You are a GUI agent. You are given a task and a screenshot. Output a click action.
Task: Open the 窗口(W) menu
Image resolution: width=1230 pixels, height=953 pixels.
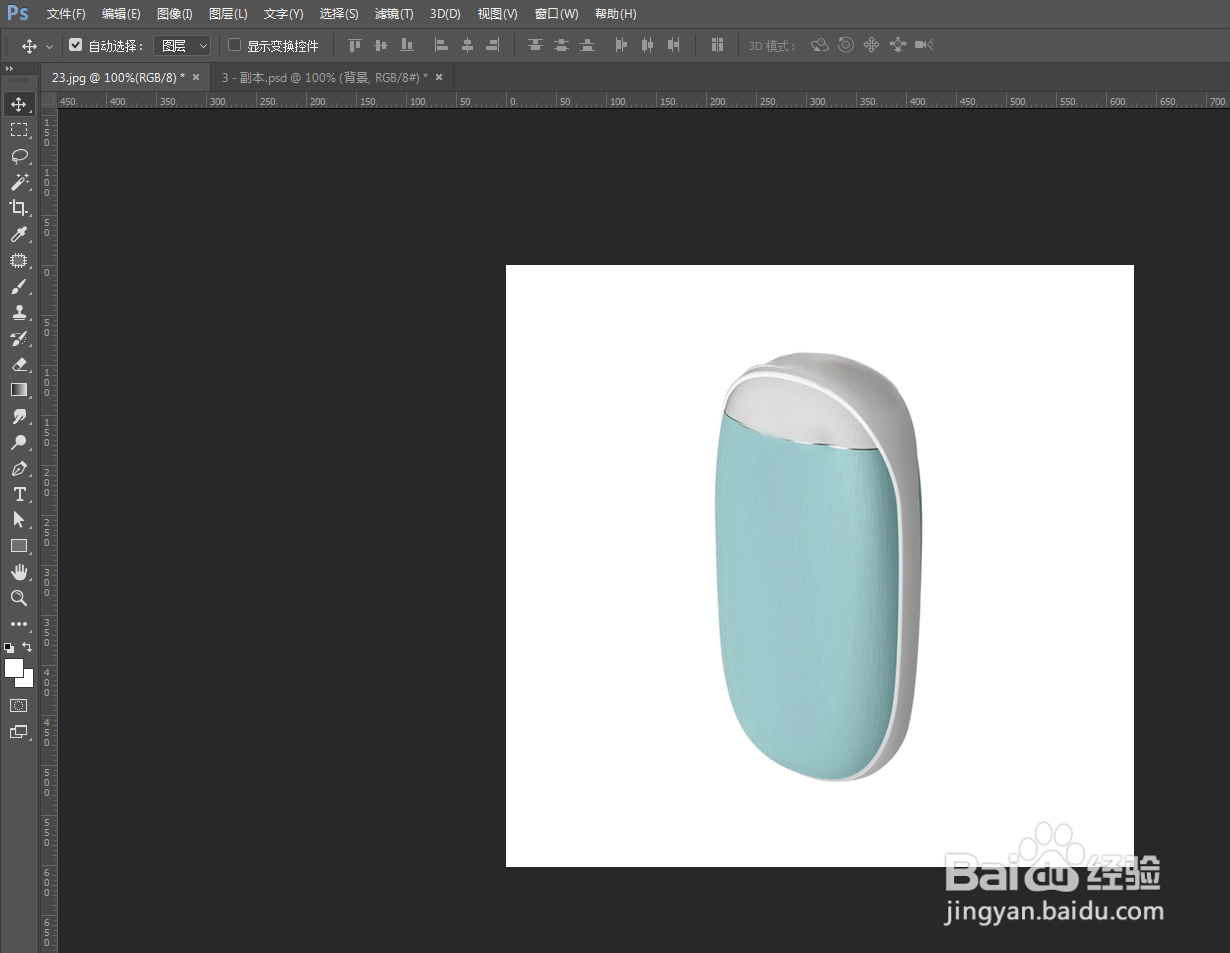(556, 14)
